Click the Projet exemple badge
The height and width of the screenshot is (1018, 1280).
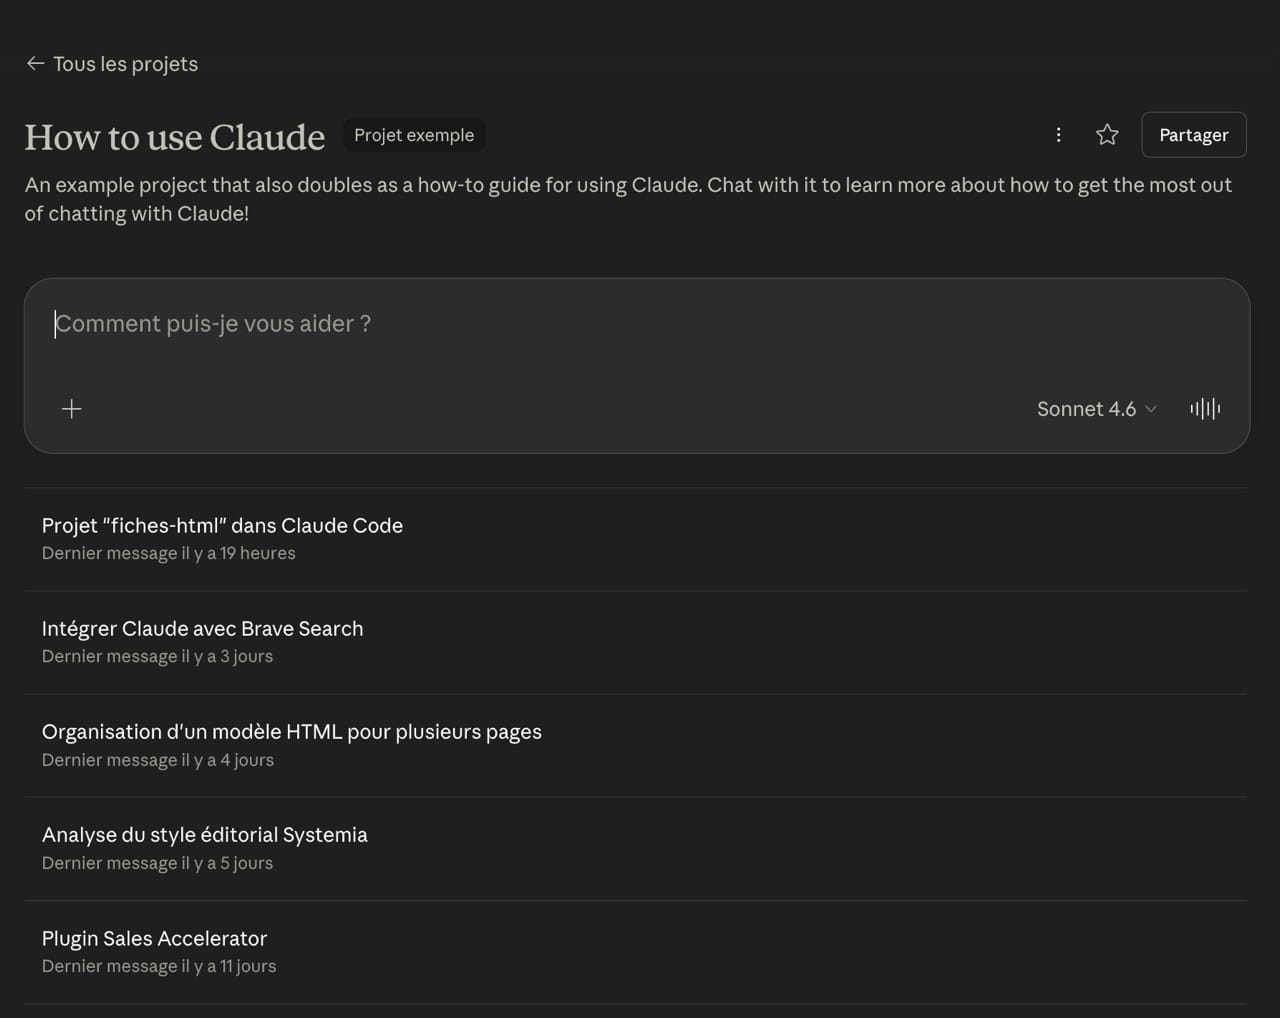click(x=414, y=135)
